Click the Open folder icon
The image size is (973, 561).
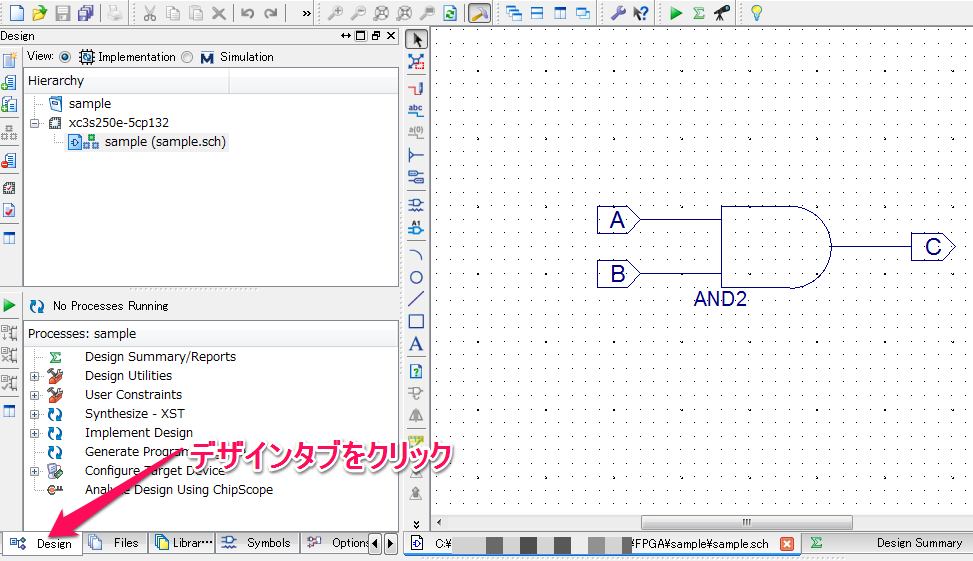tap(39, 13)
